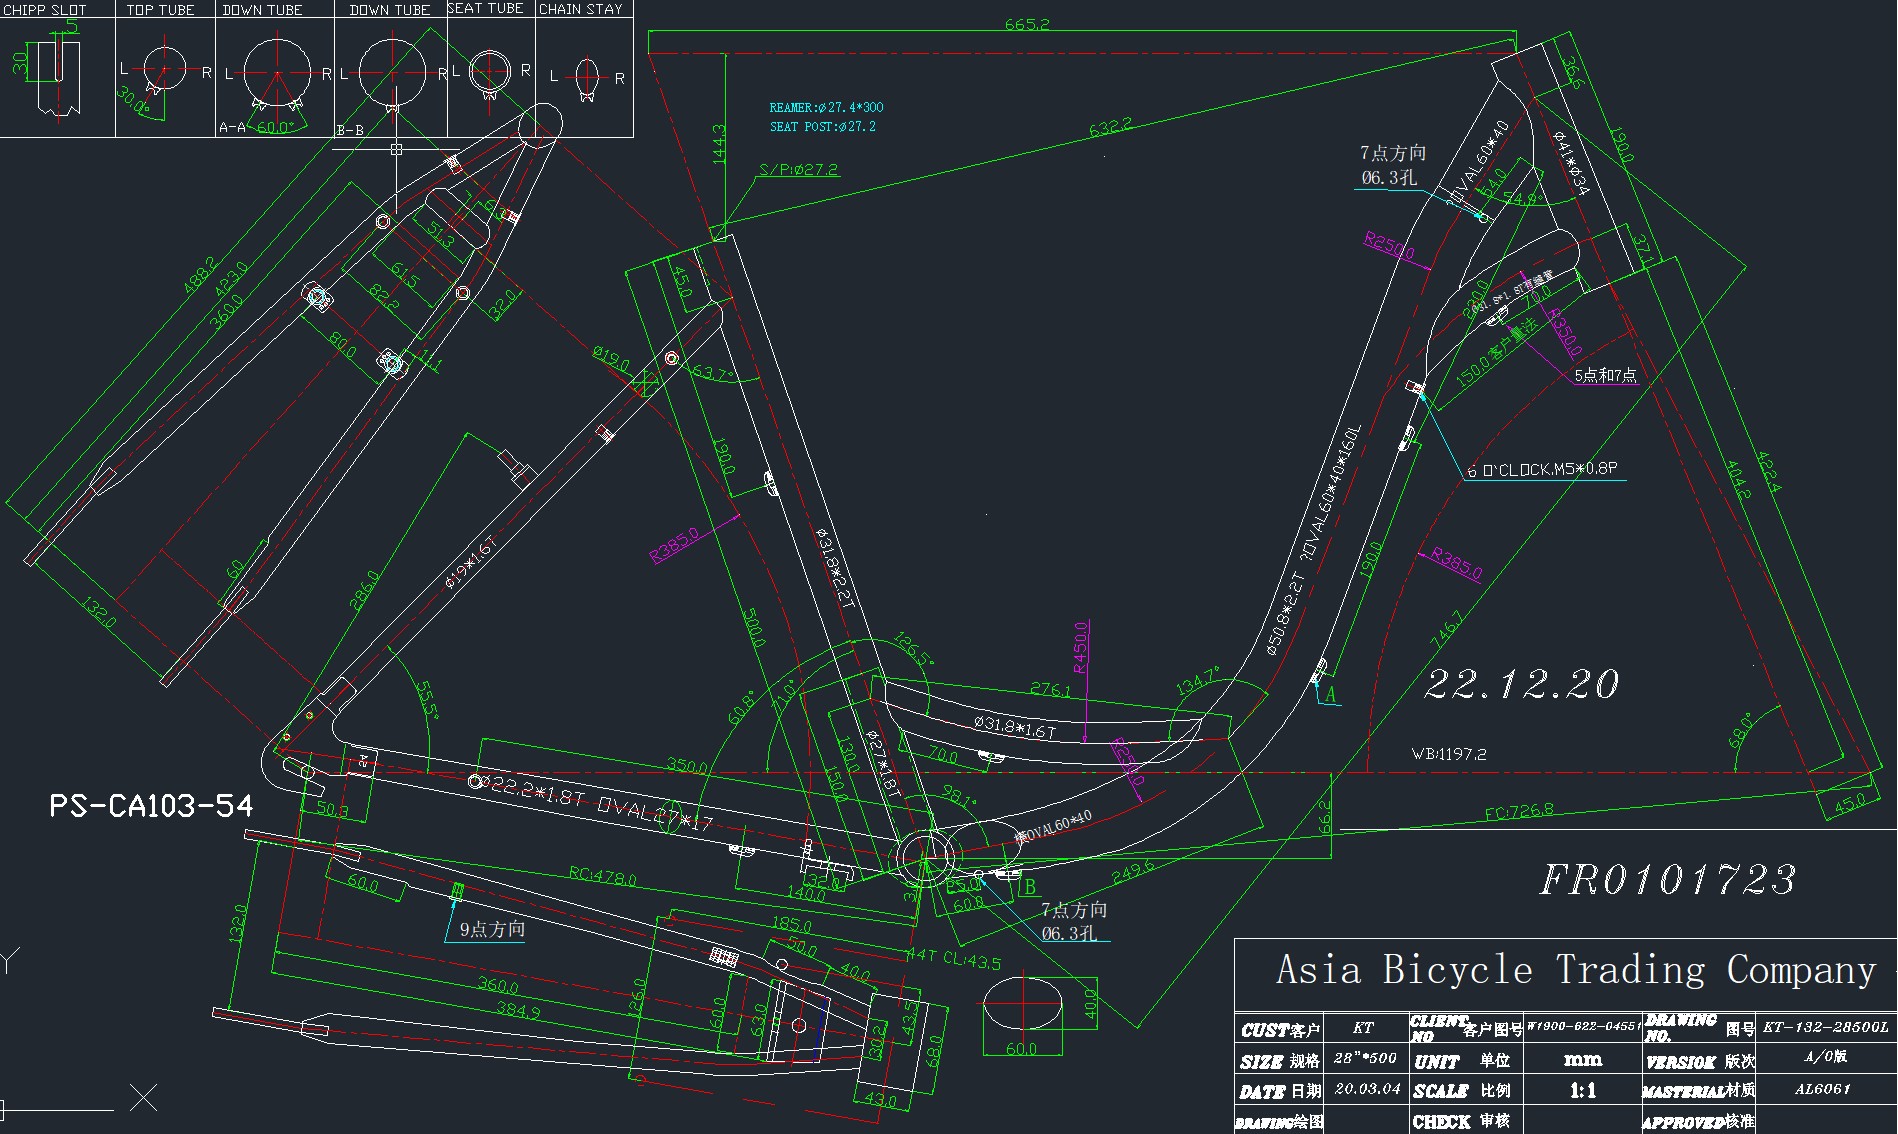Viewport: 1898px width, 1134px height.
Task: Select the DOWN TUBE A-A section circle
Action: [x=276, y=73]
